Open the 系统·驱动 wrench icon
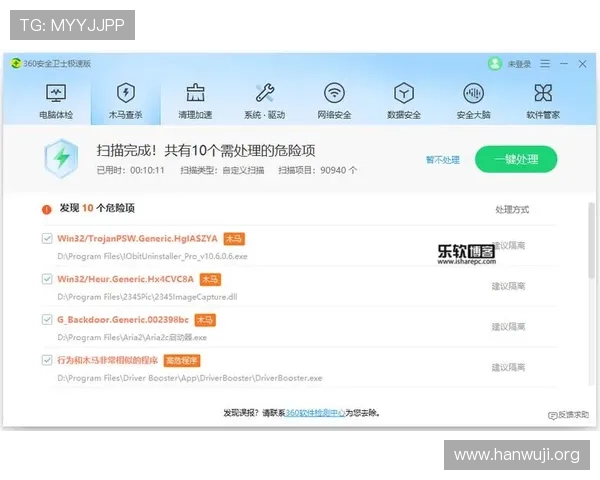 [265, 92]
